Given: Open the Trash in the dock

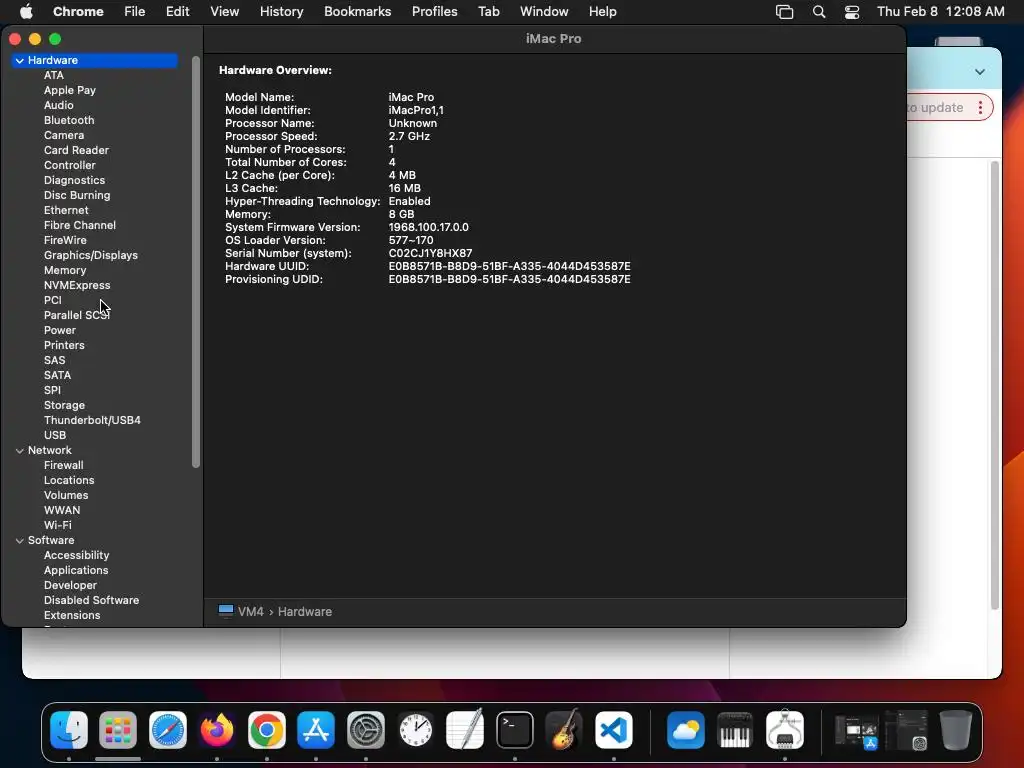Looking at the screenshot, I should 956,729.
